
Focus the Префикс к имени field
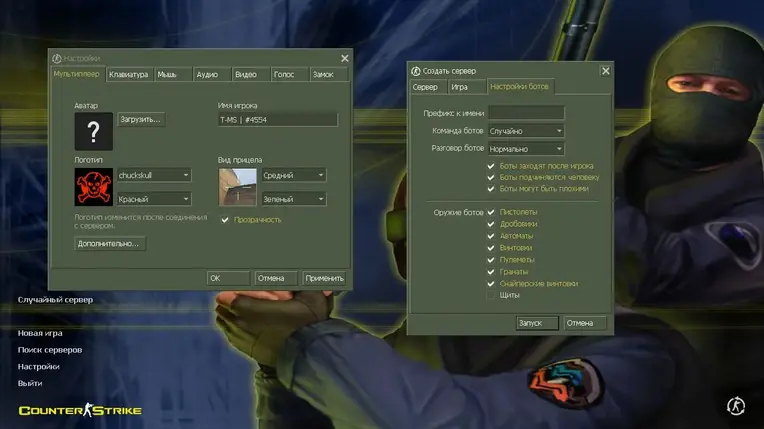click(526, 113)
